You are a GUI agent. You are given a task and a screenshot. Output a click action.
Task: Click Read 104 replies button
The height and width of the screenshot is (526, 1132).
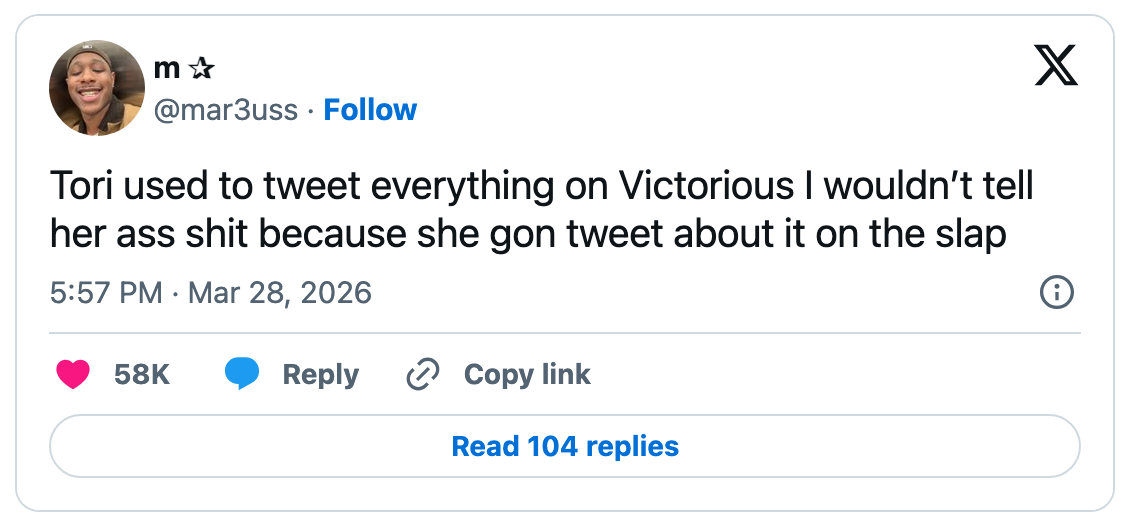click(x=565, y=446)
